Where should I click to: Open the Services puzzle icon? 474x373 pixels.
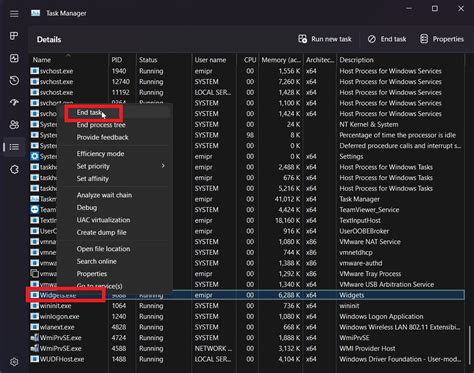click(x=14, y=169)
